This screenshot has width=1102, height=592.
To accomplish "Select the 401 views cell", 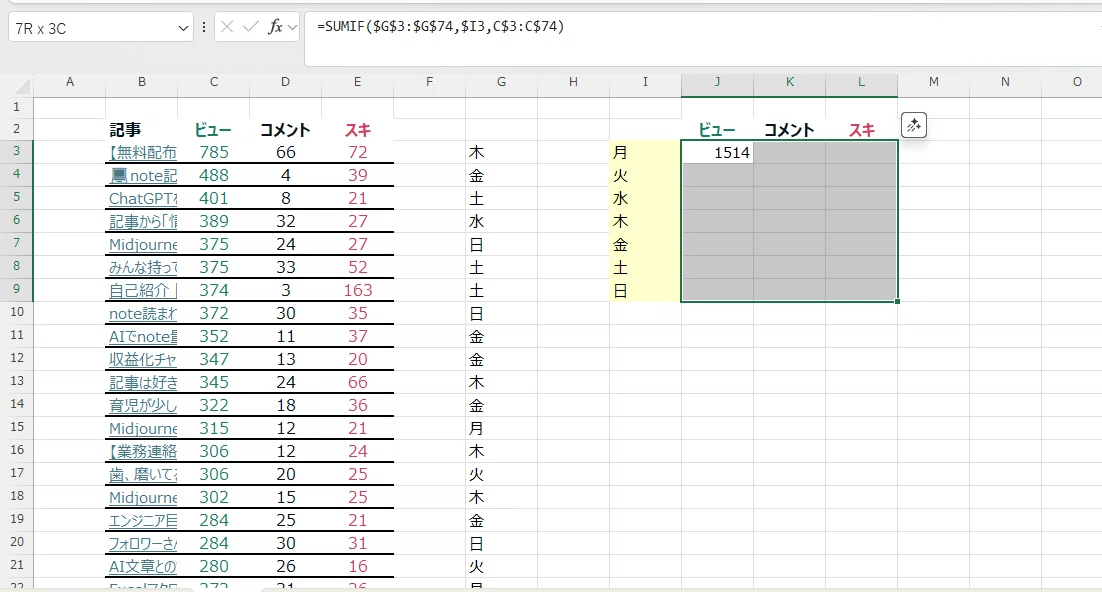I will [214, 198].
